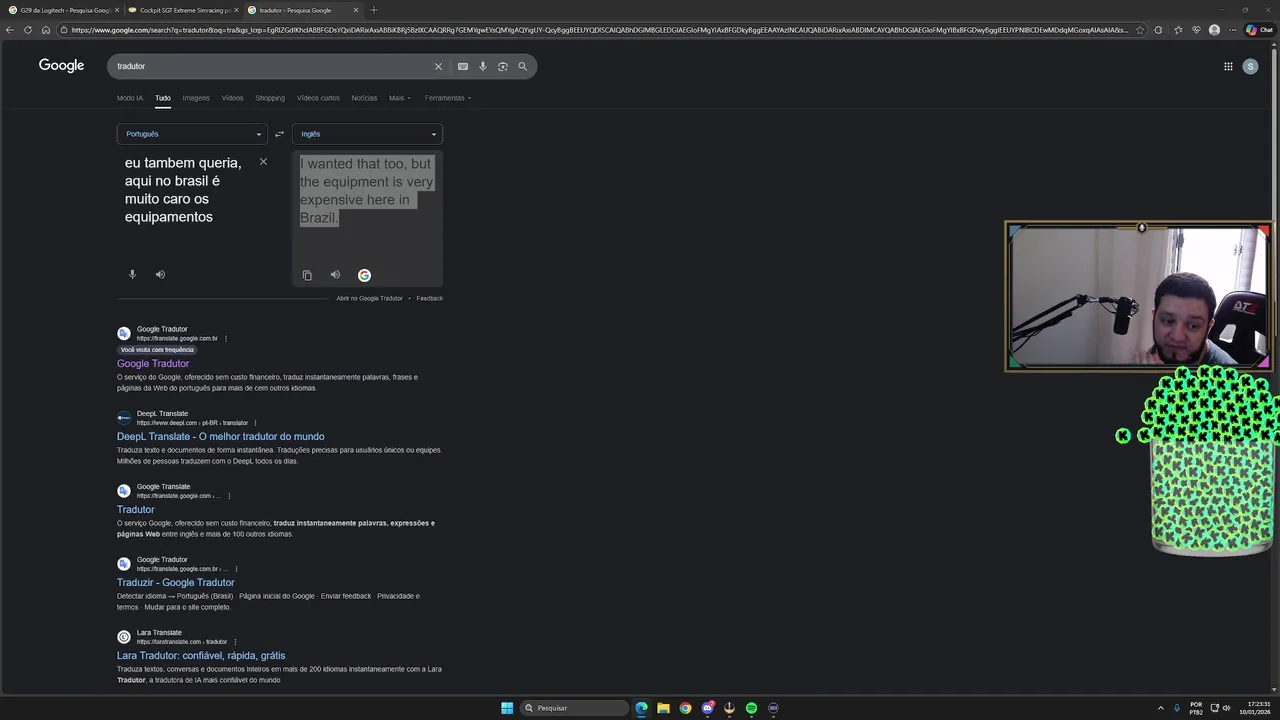Start voice search with microphone icon
The width and height of the screenshot is (1280, 720).
tap(482, 66)
